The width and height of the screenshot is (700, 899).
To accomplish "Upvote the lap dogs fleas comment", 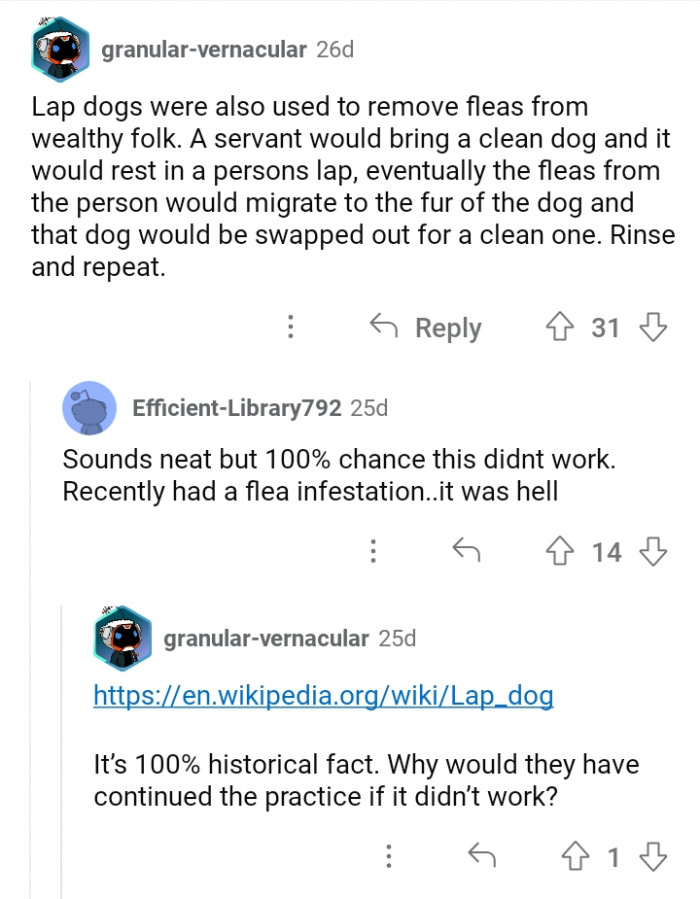I will click(x=558, y=327).
